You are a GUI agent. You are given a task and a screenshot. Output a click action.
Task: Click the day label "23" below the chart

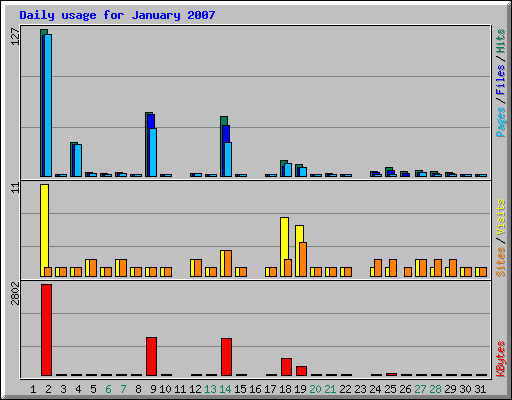[360, 389]
